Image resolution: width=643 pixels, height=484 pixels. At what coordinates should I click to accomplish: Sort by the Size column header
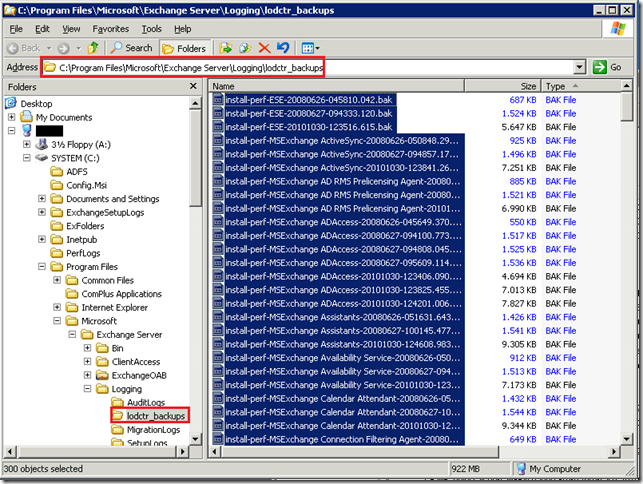point(503,86)
